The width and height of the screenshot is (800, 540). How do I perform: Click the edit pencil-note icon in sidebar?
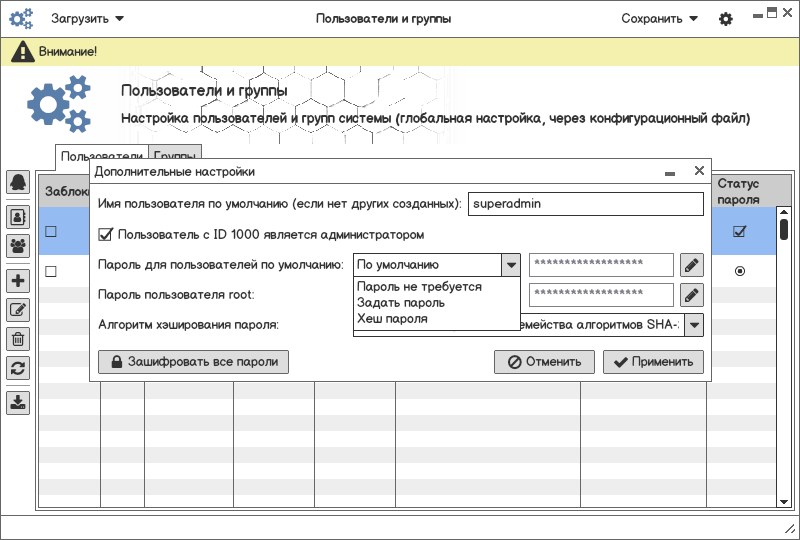tap(18, 310)
